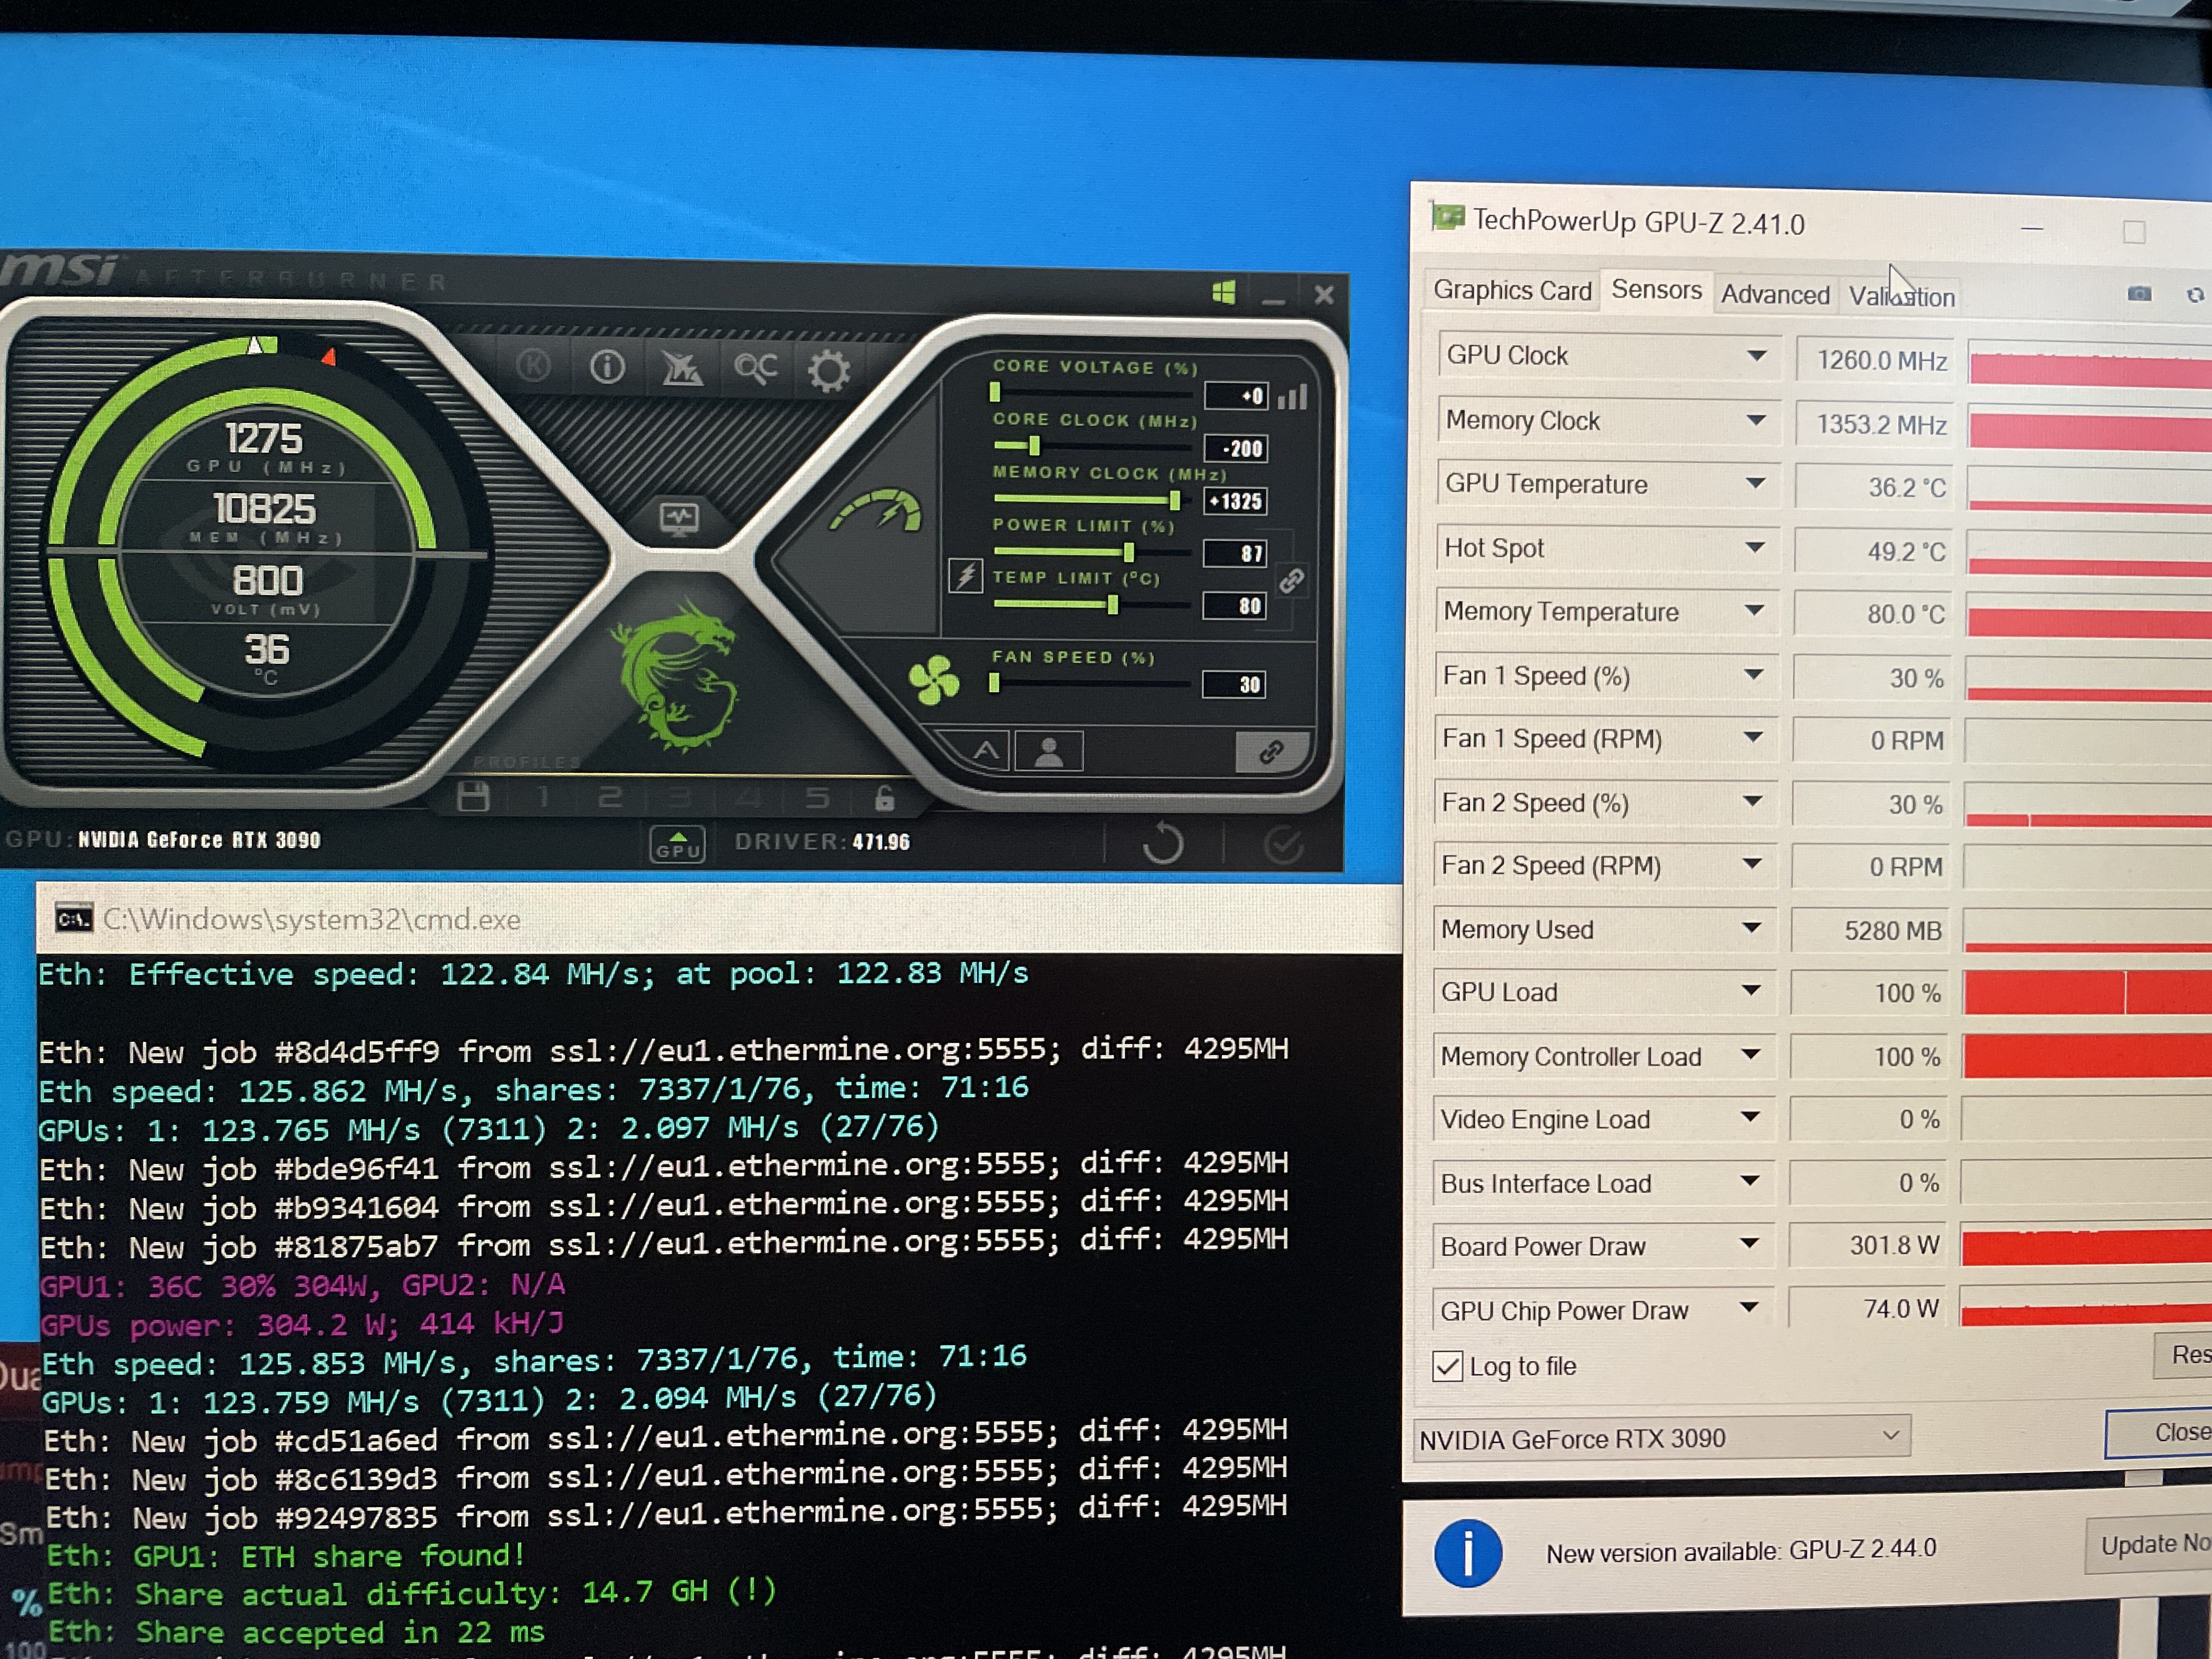Screen dimensions: 2212x1659
Task: Toggle the profile lock icon
Action: pyautogui.click(x=884, y=799)
